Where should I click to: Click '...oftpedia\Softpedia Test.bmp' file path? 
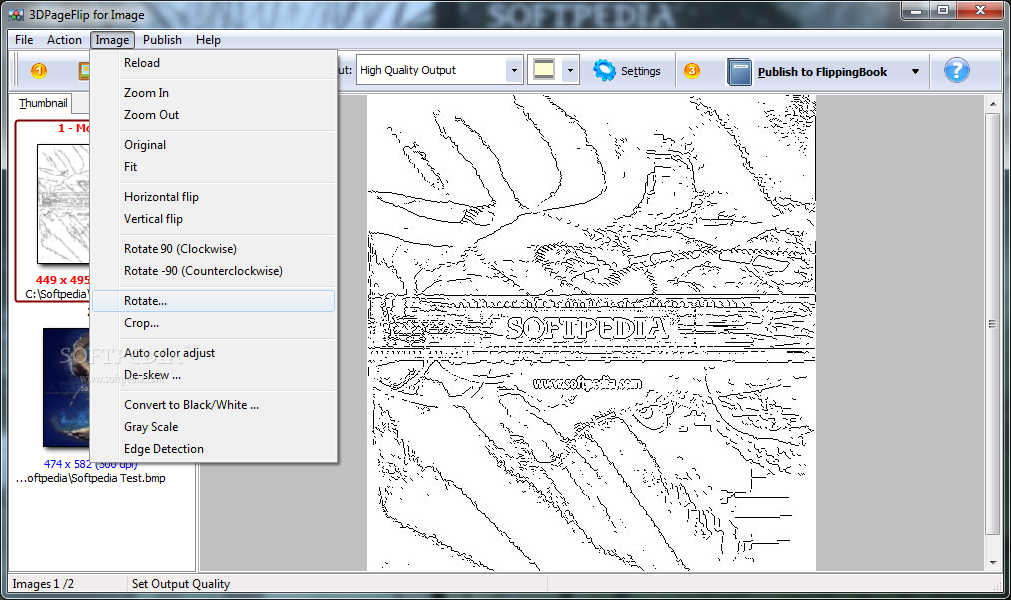pyautogui.click(x=90, y=478)
